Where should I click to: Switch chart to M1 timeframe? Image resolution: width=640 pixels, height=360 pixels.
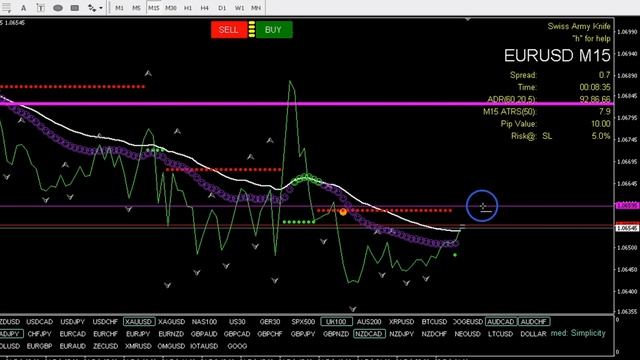point(119,8)
